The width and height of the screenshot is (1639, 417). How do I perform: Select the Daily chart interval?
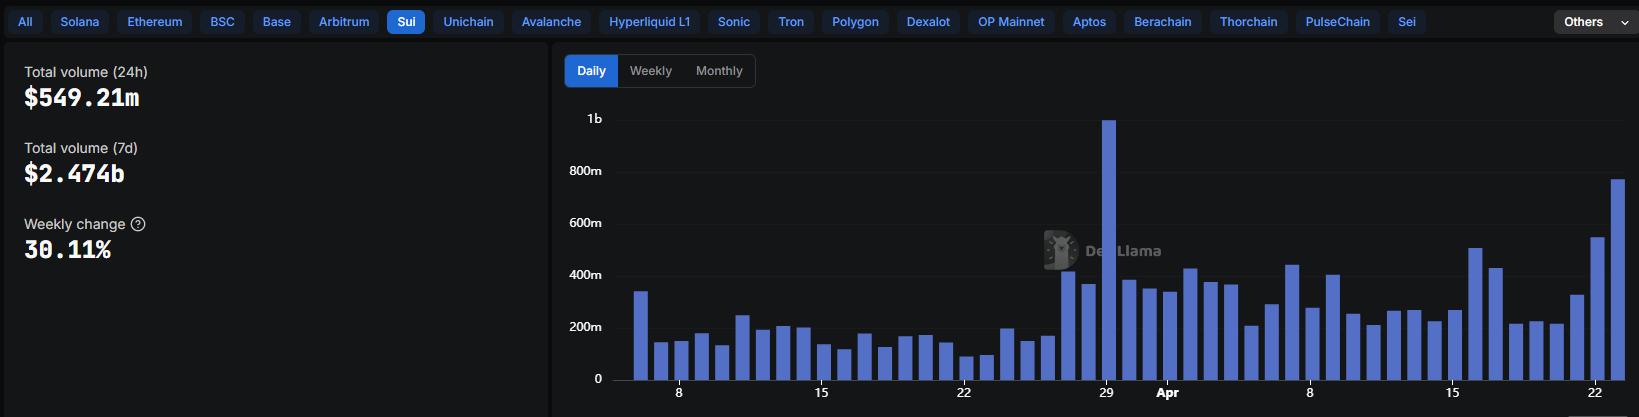(x=591, y=71)
